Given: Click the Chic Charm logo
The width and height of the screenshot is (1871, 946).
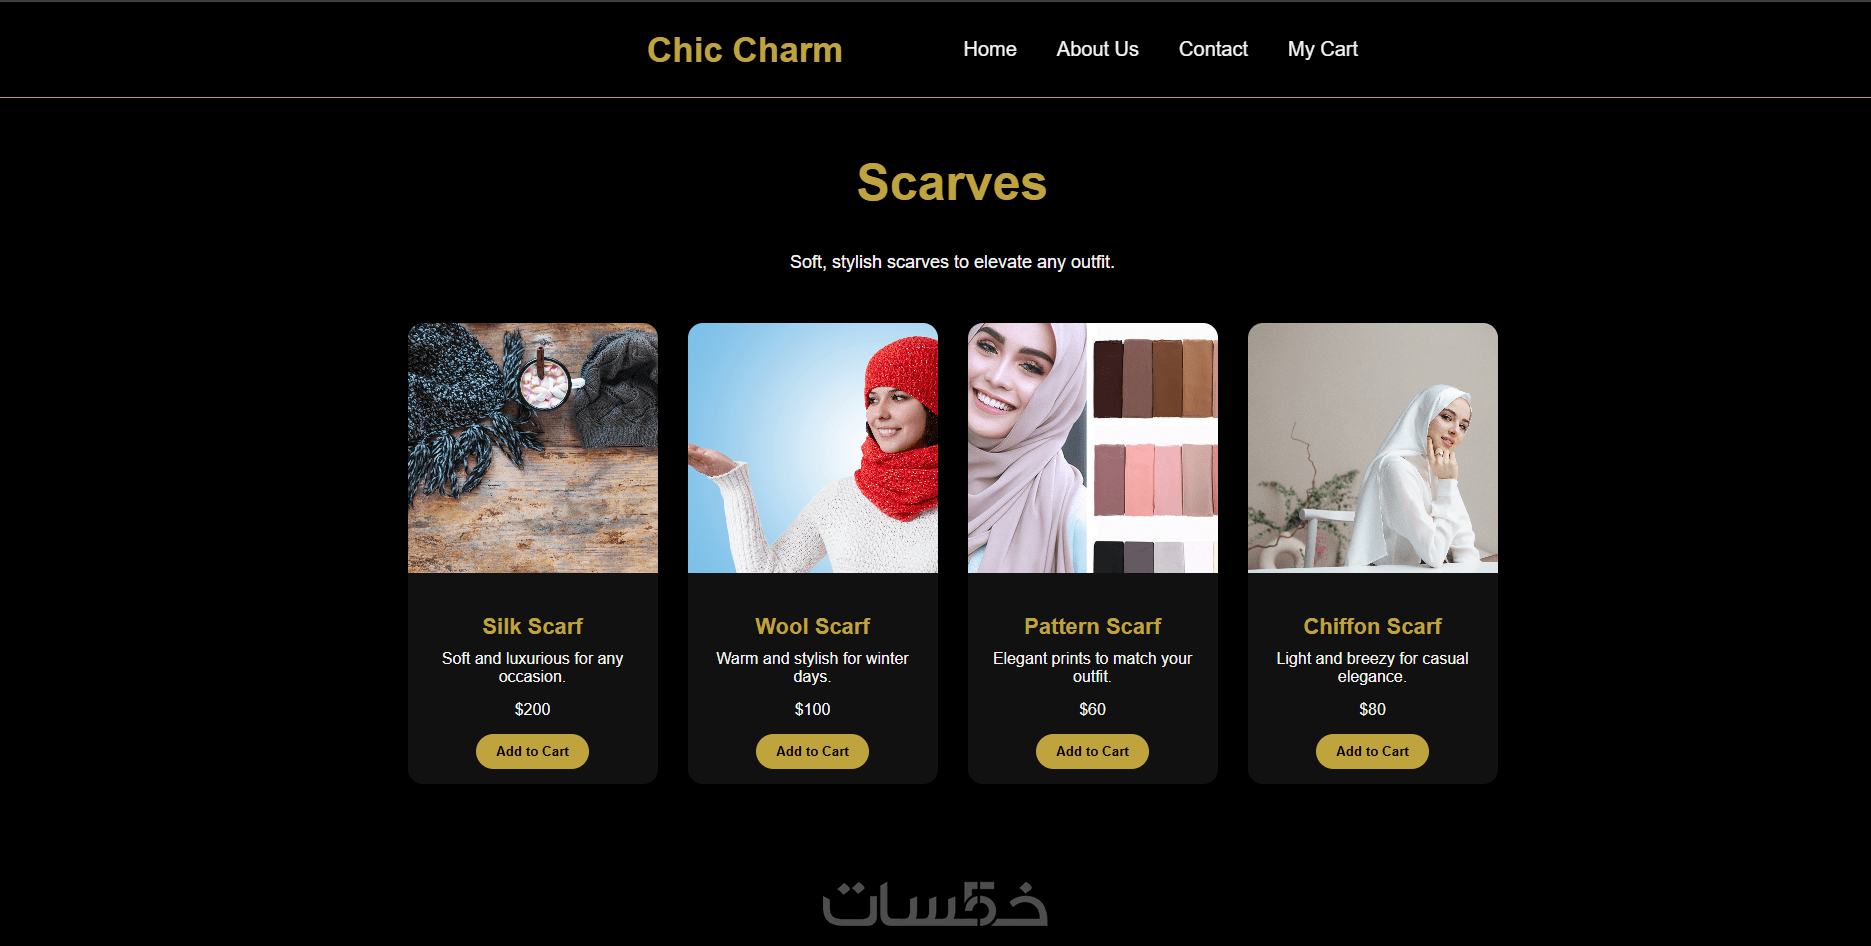Looking at the screenshot, I should coord(744,50).
